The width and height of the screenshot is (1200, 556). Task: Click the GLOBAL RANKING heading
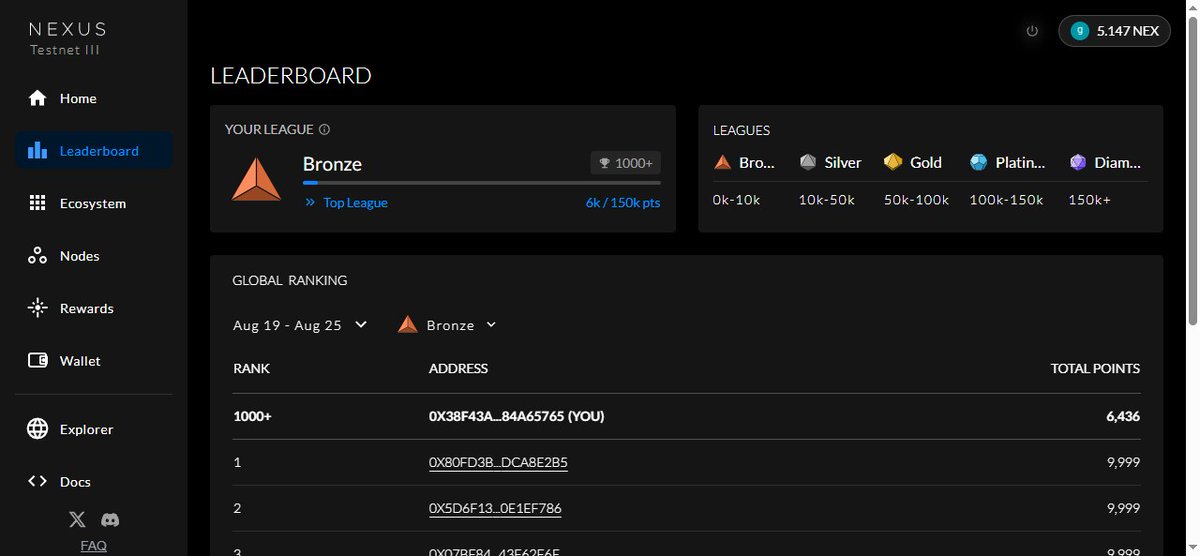pyautogui.click(x=289, y=281)
